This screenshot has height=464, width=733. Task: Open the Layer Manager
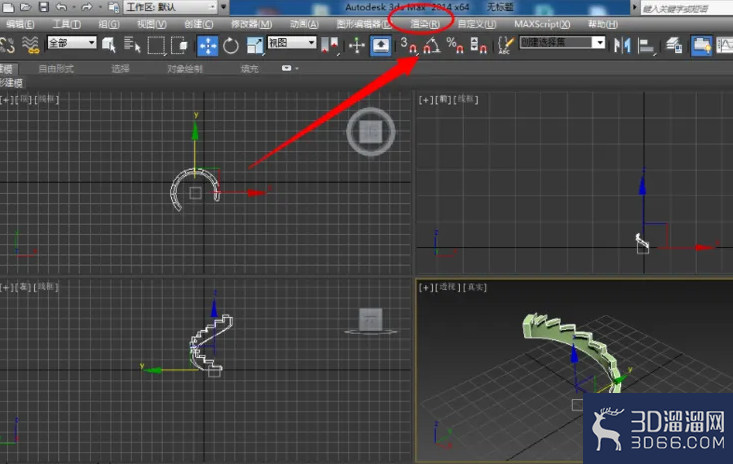[x=674, y=45]
